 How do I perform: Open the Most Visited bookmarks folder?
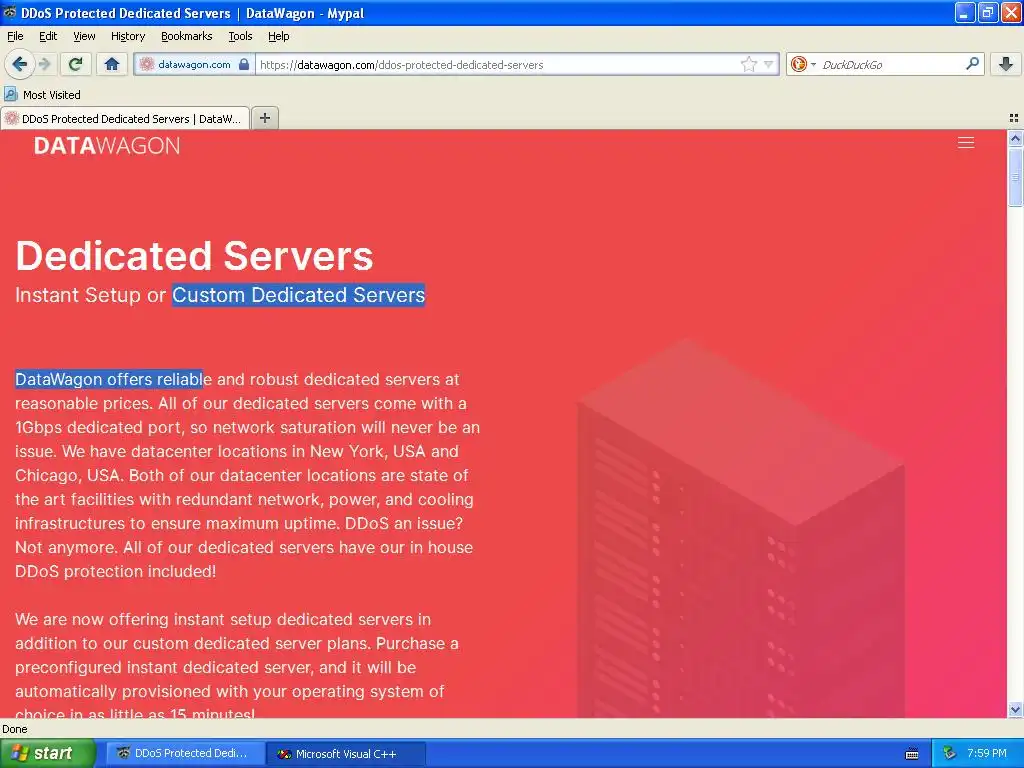tap(42, 95)
